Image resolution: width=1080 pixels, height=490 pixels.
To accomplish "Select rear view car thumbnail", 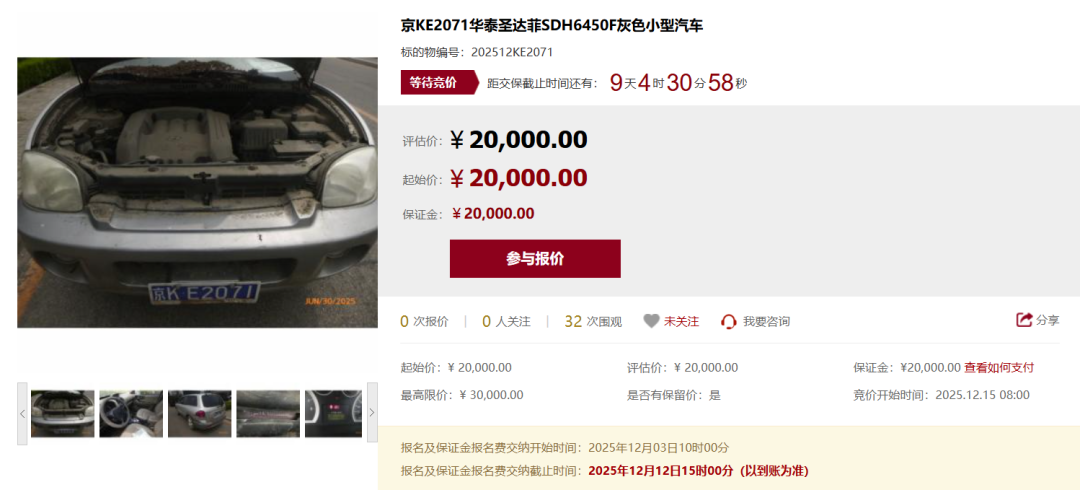I will [200, 414].
